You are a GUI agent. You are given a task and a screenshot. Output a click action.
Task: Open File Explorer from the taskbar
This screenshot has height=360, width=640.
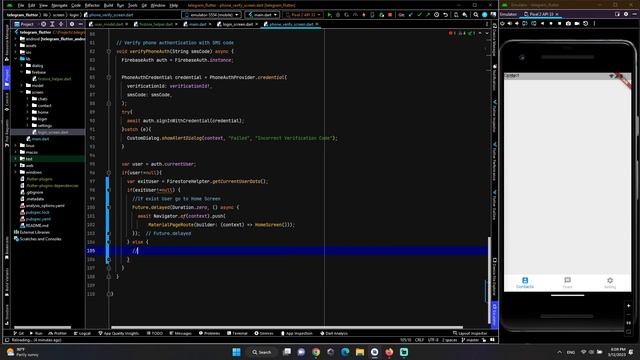pos(360,352)
